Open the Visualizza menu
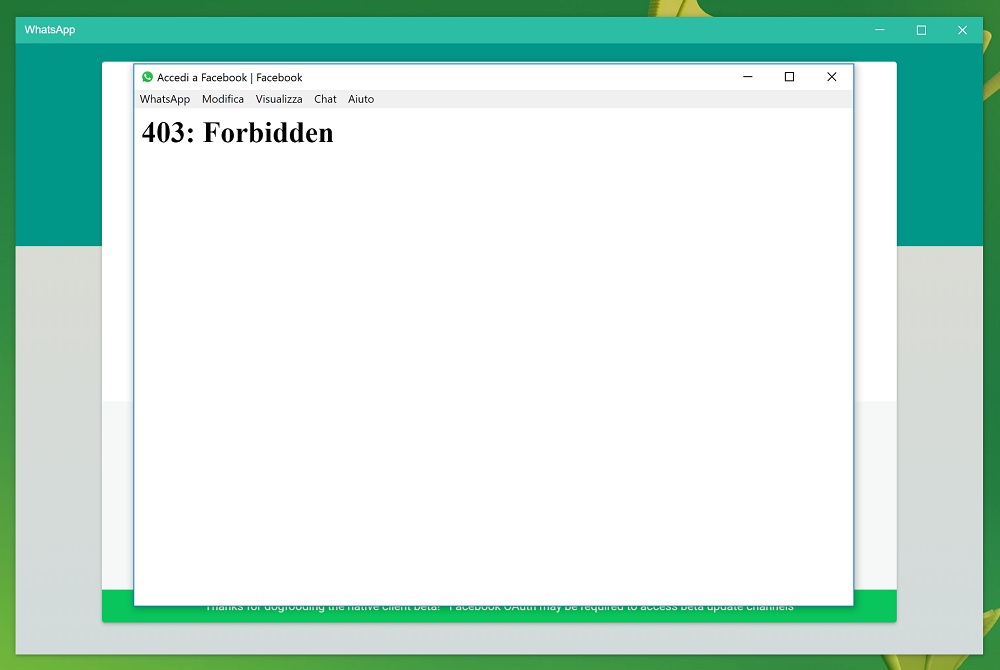Screen dimensions: 1000x670 point(279,99)
